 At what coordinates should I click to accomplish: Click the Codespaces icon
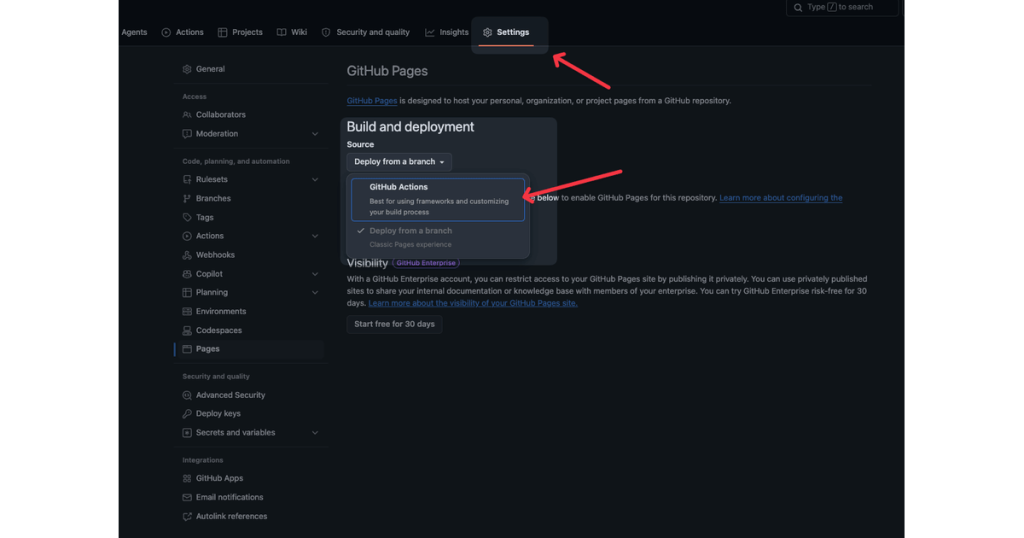187,330
